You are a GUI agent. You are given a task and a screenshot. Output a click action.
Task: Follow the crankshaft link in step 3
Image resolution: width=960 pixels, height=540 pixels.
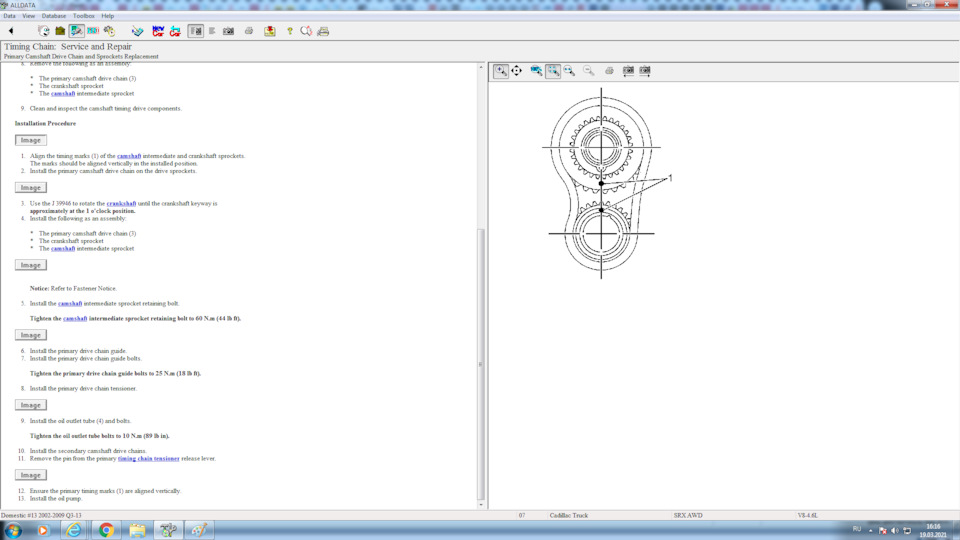point(120,203)
